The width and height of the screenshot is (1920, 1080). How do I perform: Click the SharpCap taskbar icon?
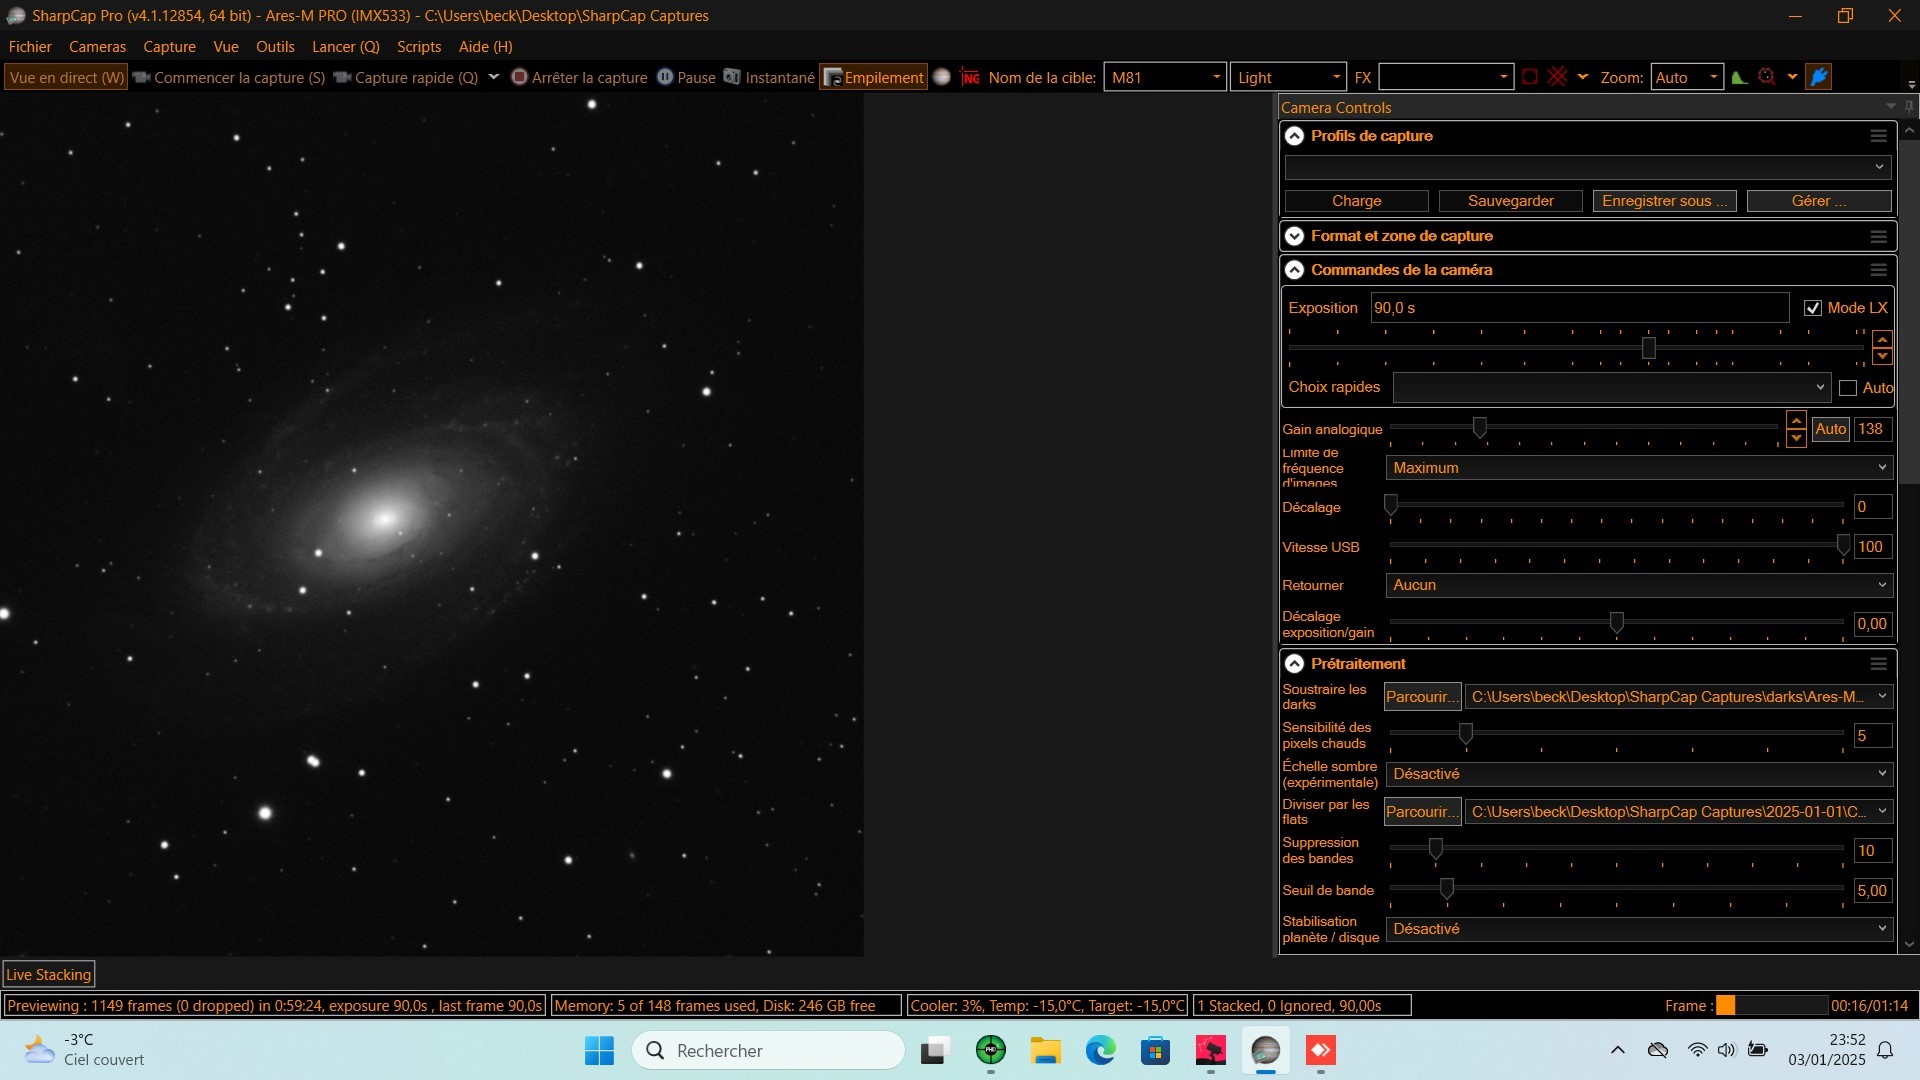(1265, 1051)
